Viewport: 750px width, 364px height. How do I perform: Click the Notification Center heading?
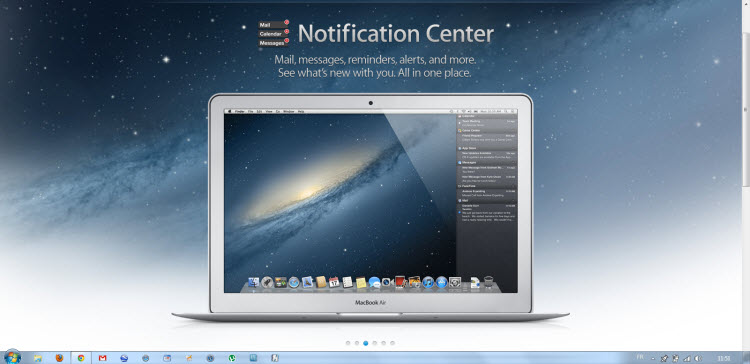[396, 33]
